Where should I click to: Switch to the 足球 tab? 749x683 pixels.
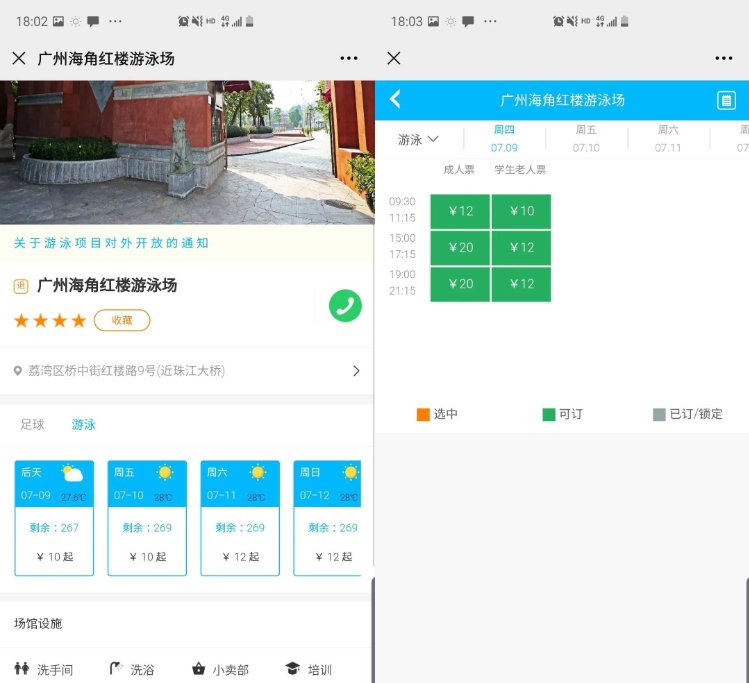33,425
